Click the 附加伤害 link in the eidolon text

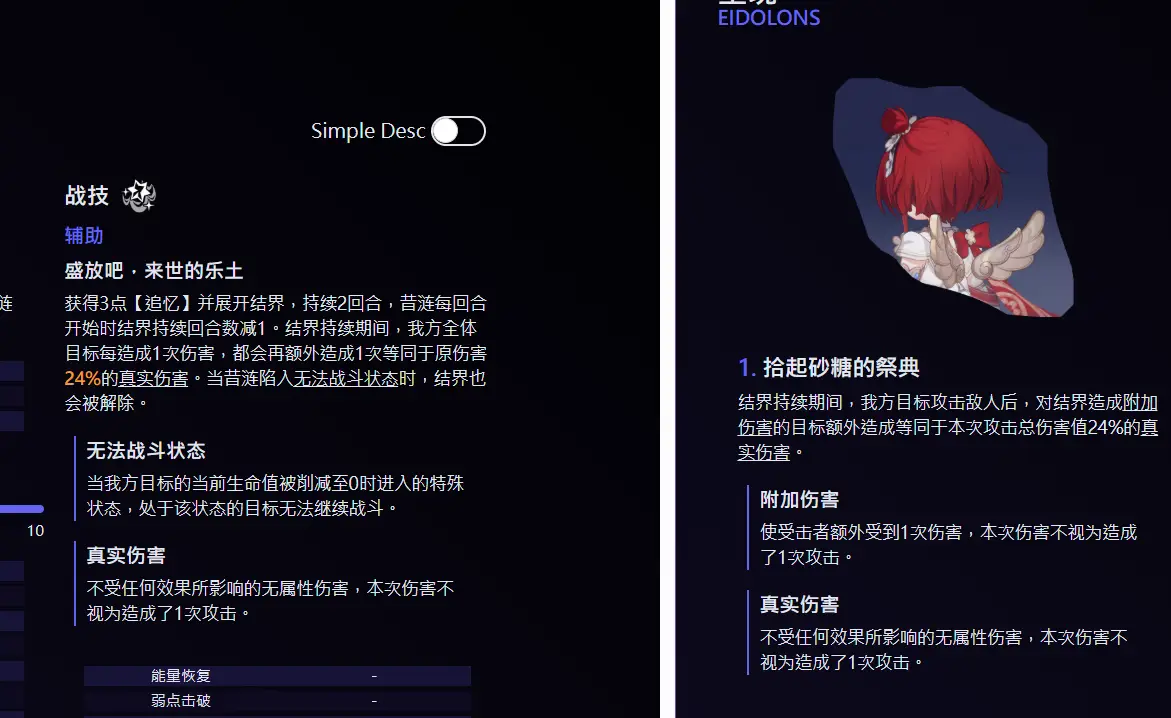pos(1140,403)
